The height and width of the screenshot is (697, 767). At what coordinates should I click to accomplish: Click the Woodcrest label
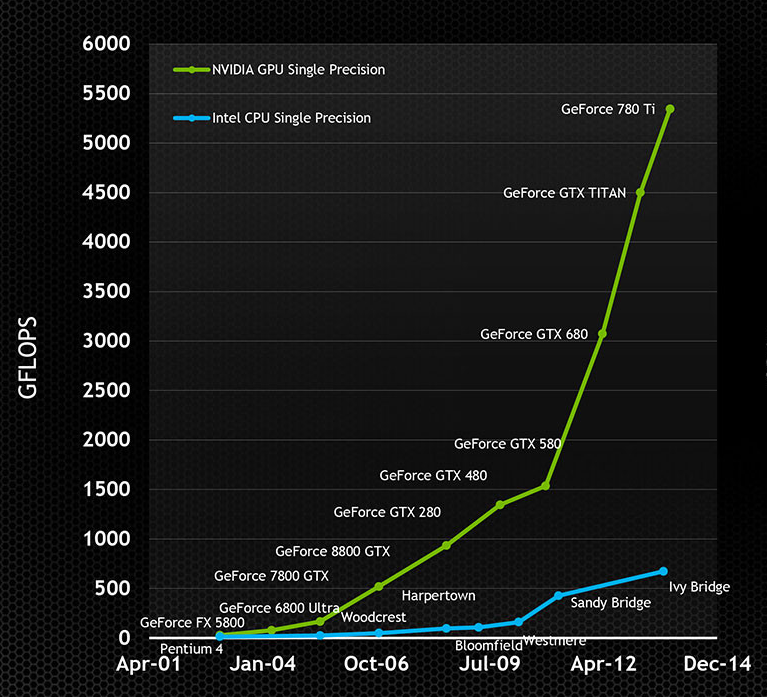(373, 617)
